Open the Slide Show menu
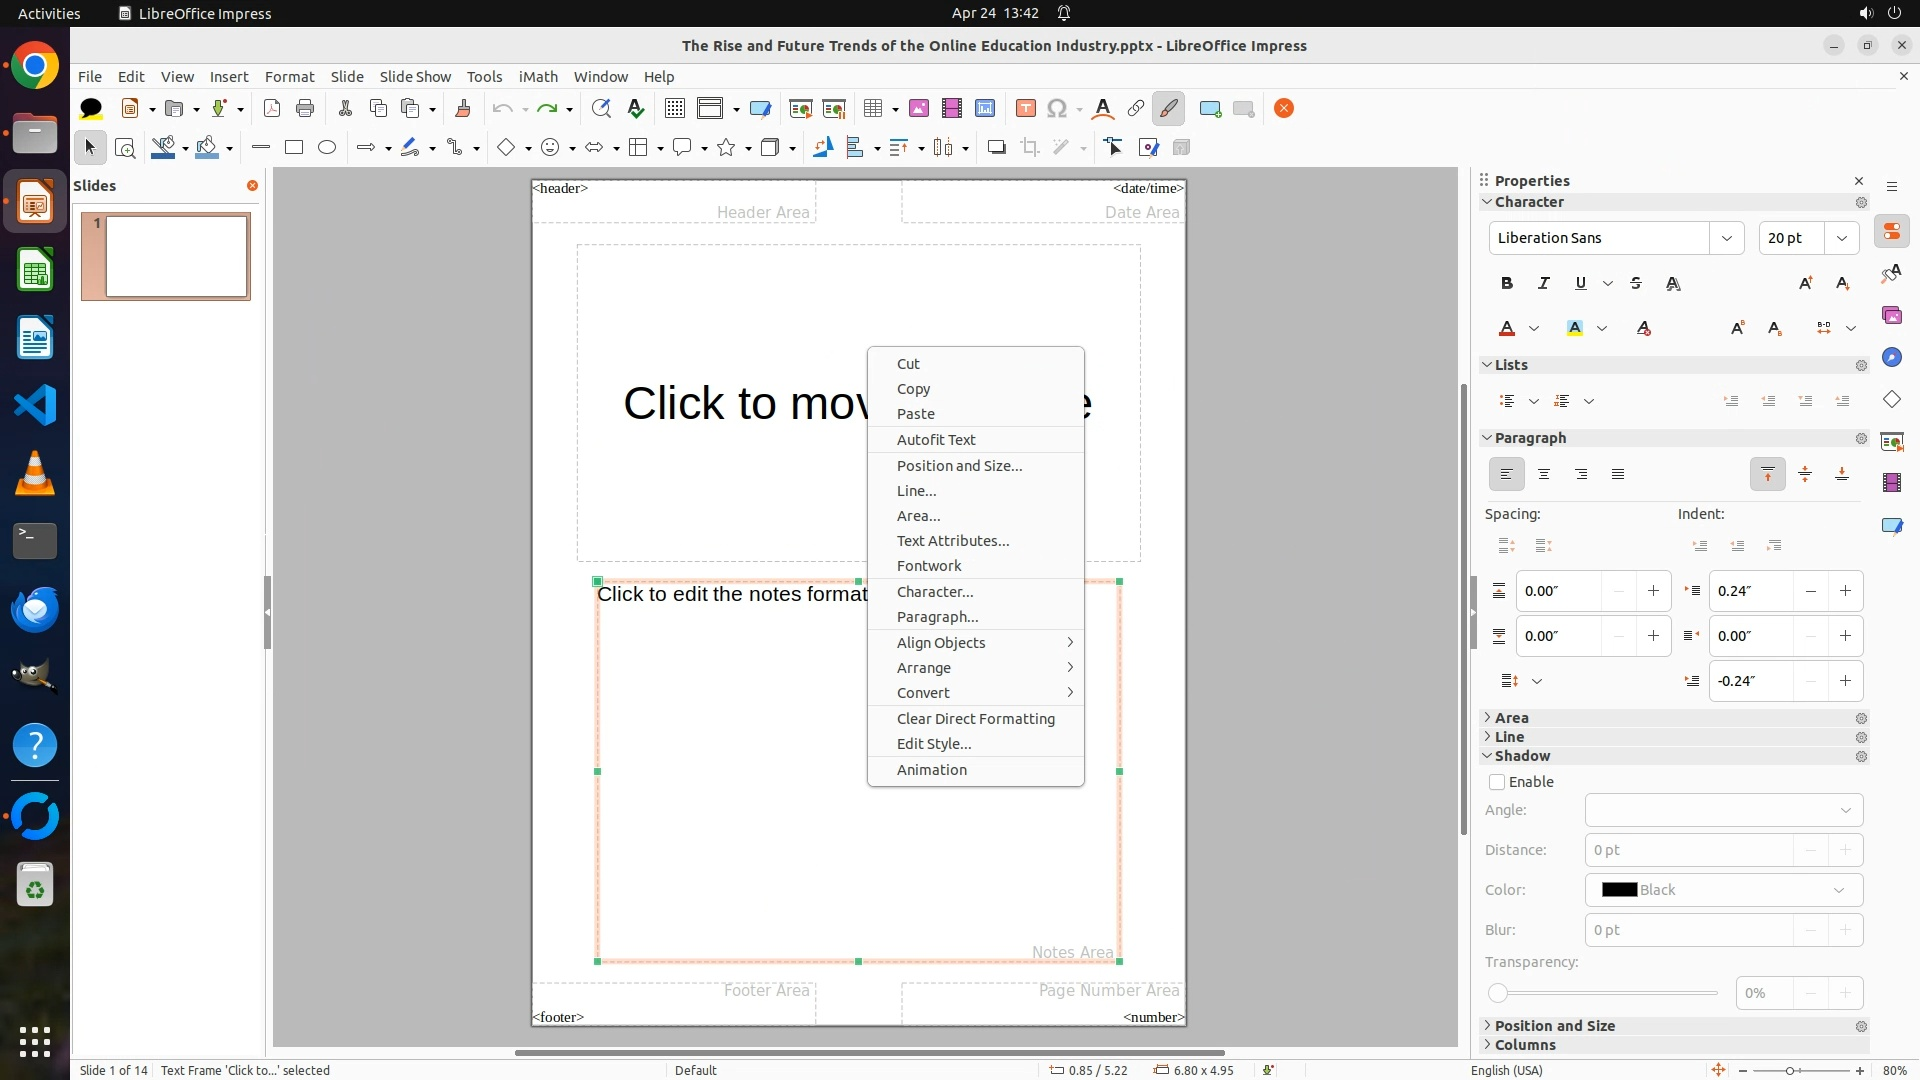 [x=415, y=77]
